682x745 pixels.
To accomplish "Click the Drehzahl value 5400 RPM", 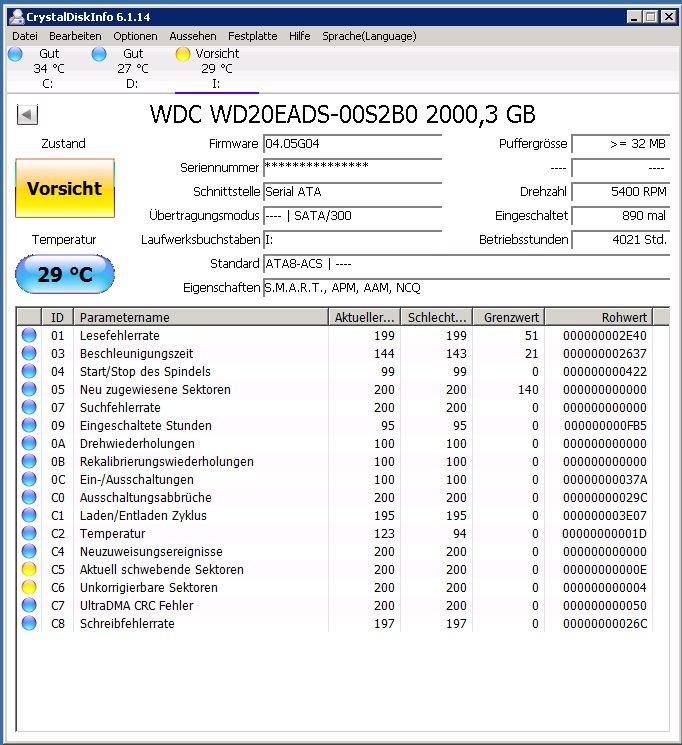I will [620, 191].
